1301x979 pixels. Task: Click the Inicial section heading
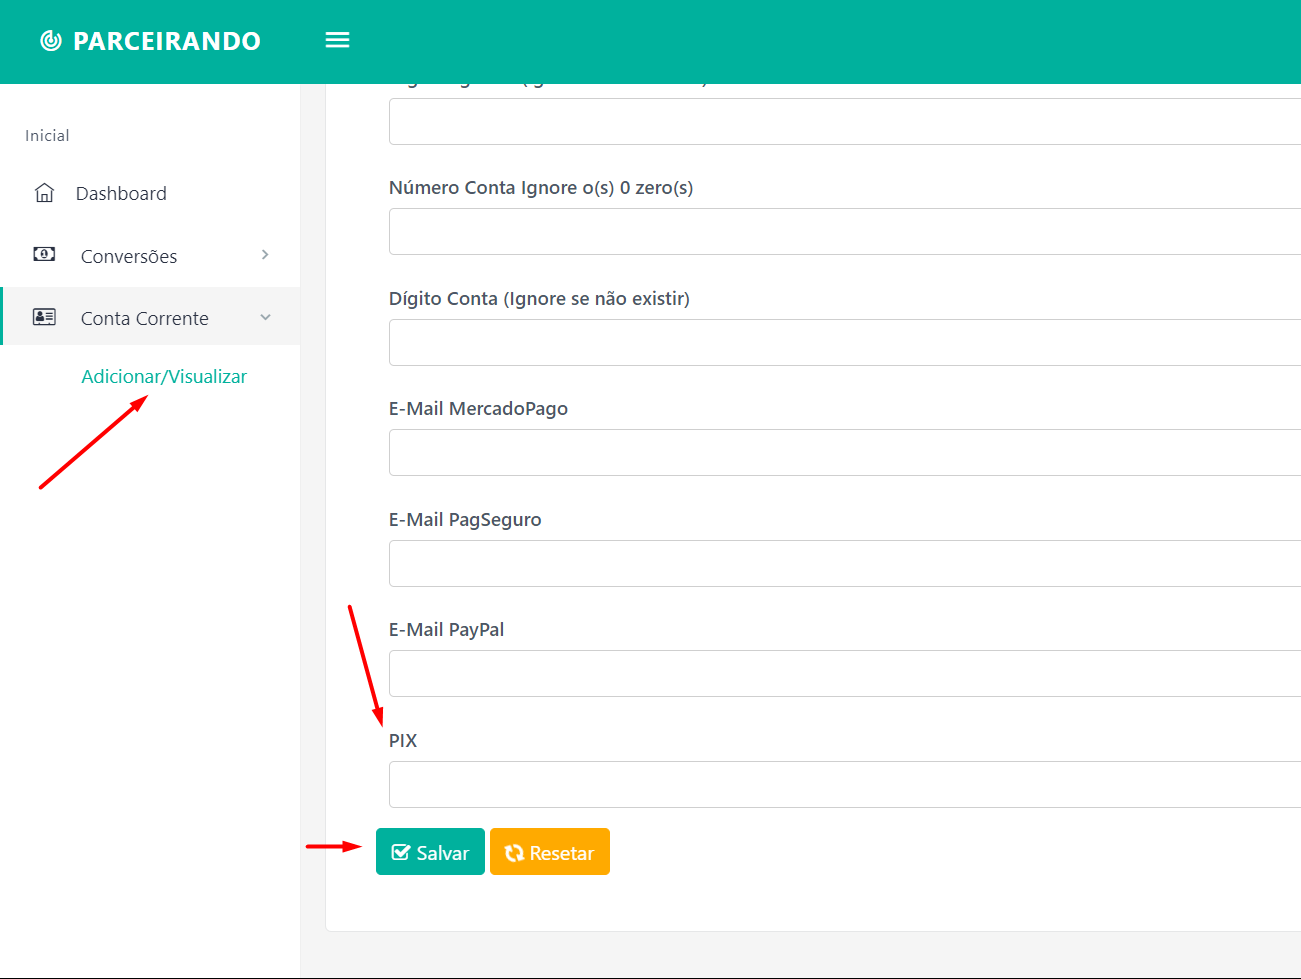[x=47, y=136]
